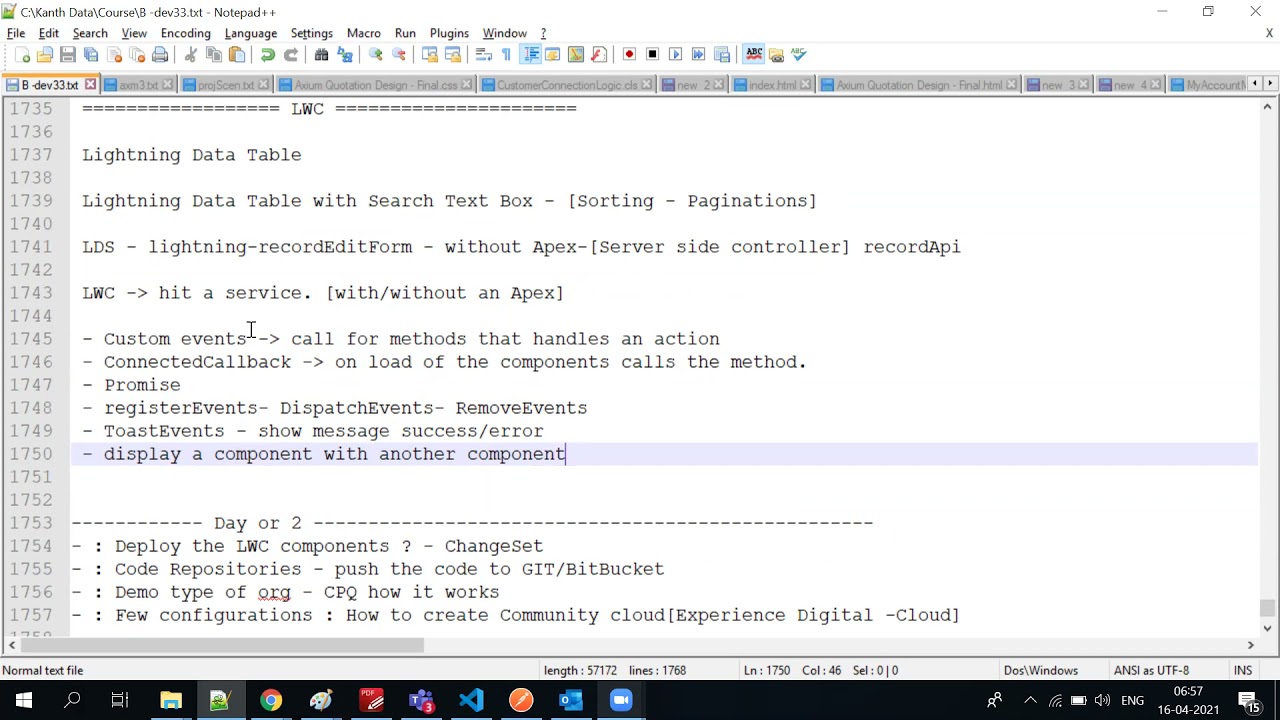
Task: Switch to the axm3.txt tab
Action: 138,85
